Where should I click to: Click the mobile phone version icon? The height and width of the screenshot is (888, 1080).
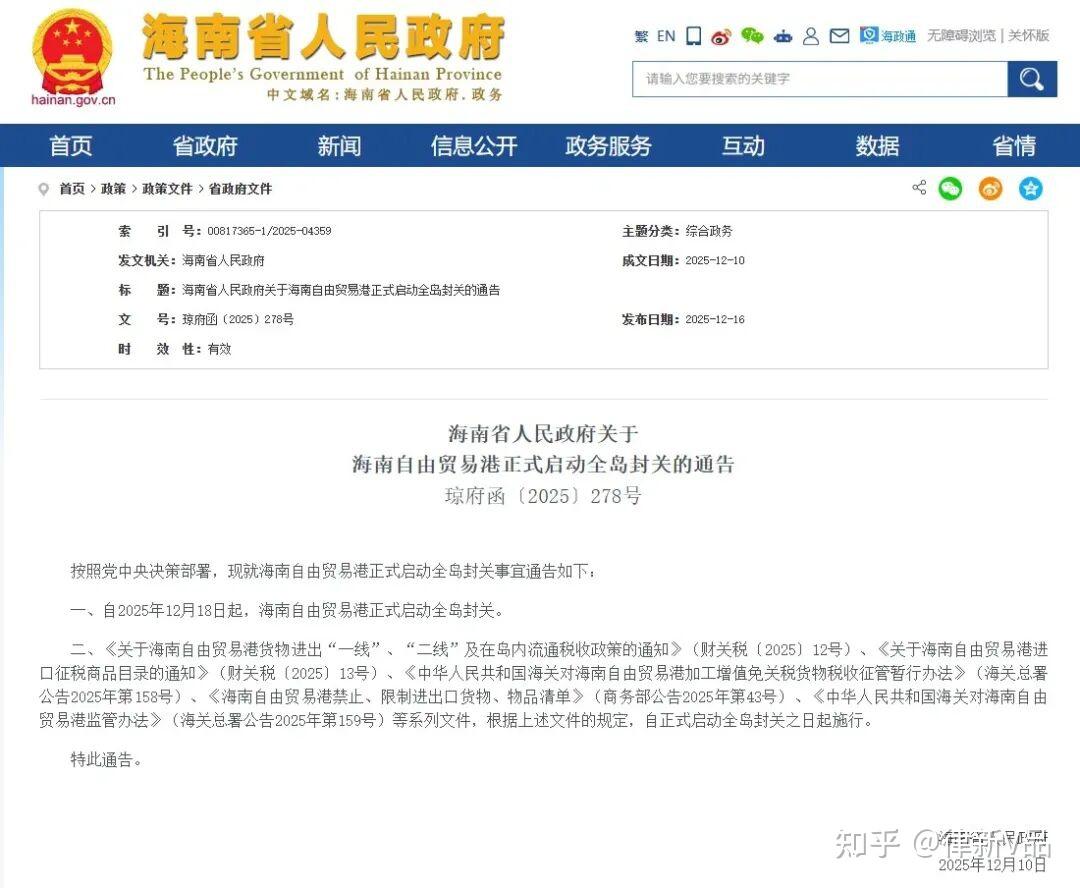[x=693, y=36]
